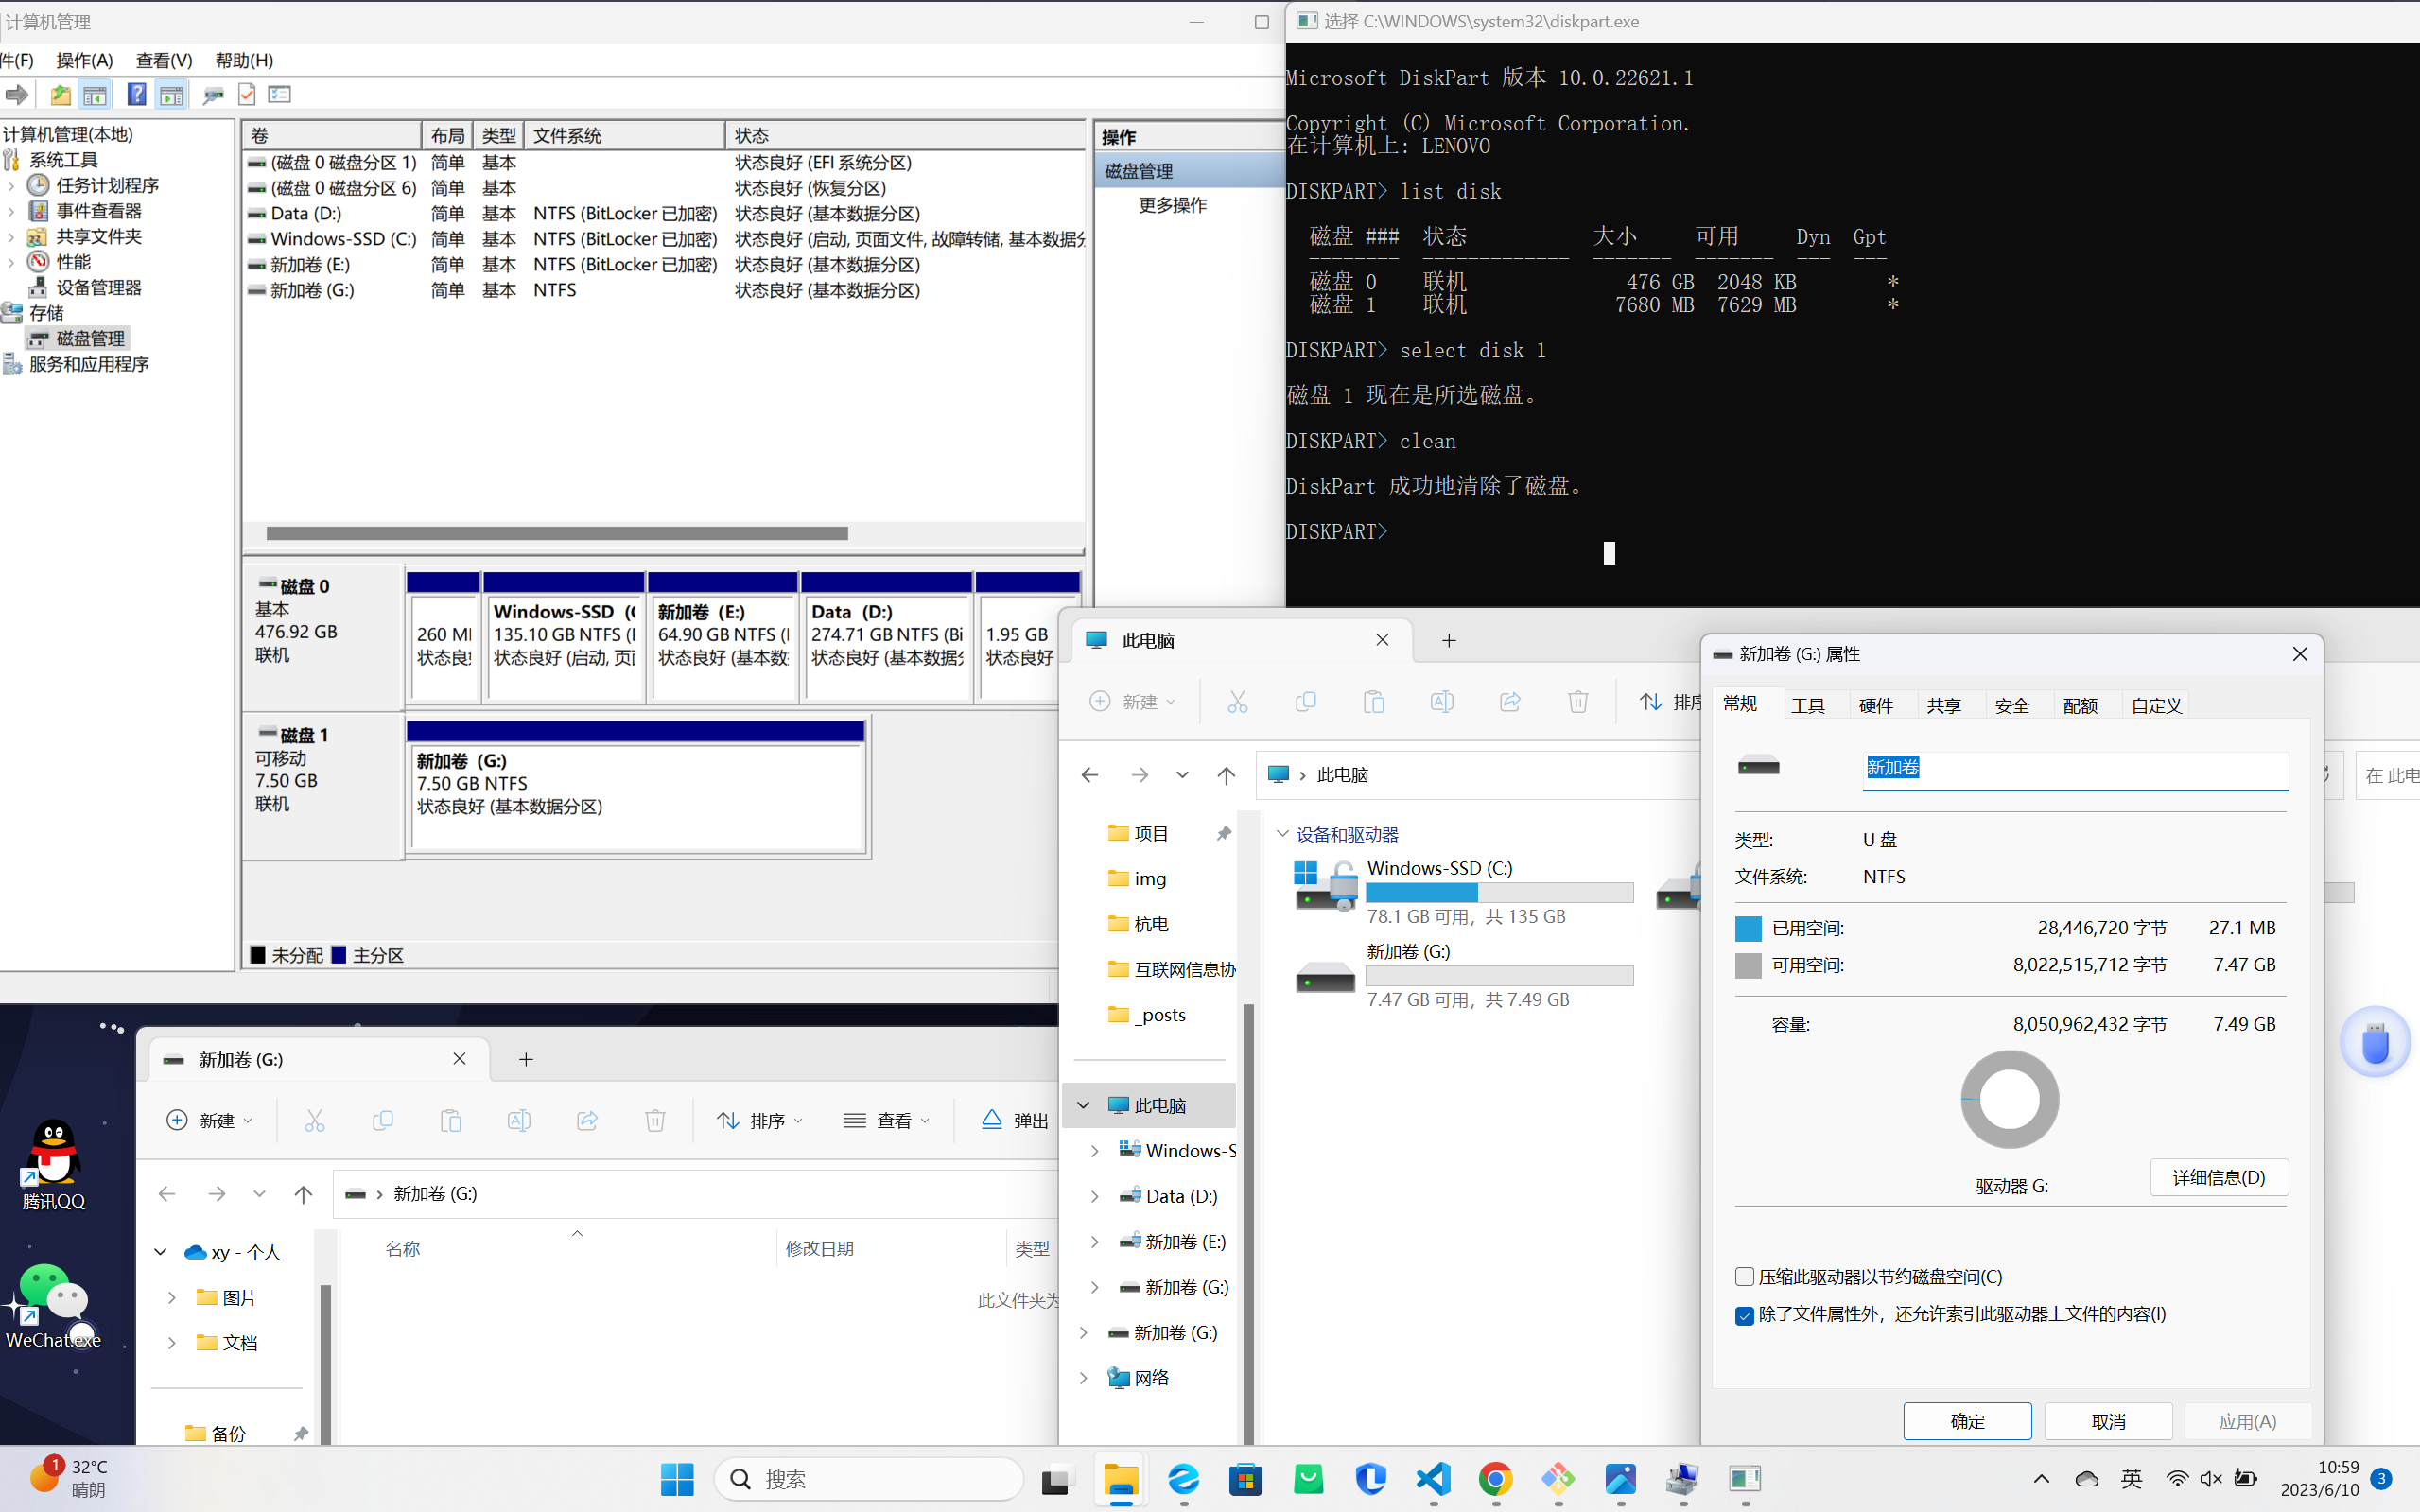Select Windows-SSD (C:) row in volume list
The width and height of the screenshot is (2420, 1512).
coord(664,239)
